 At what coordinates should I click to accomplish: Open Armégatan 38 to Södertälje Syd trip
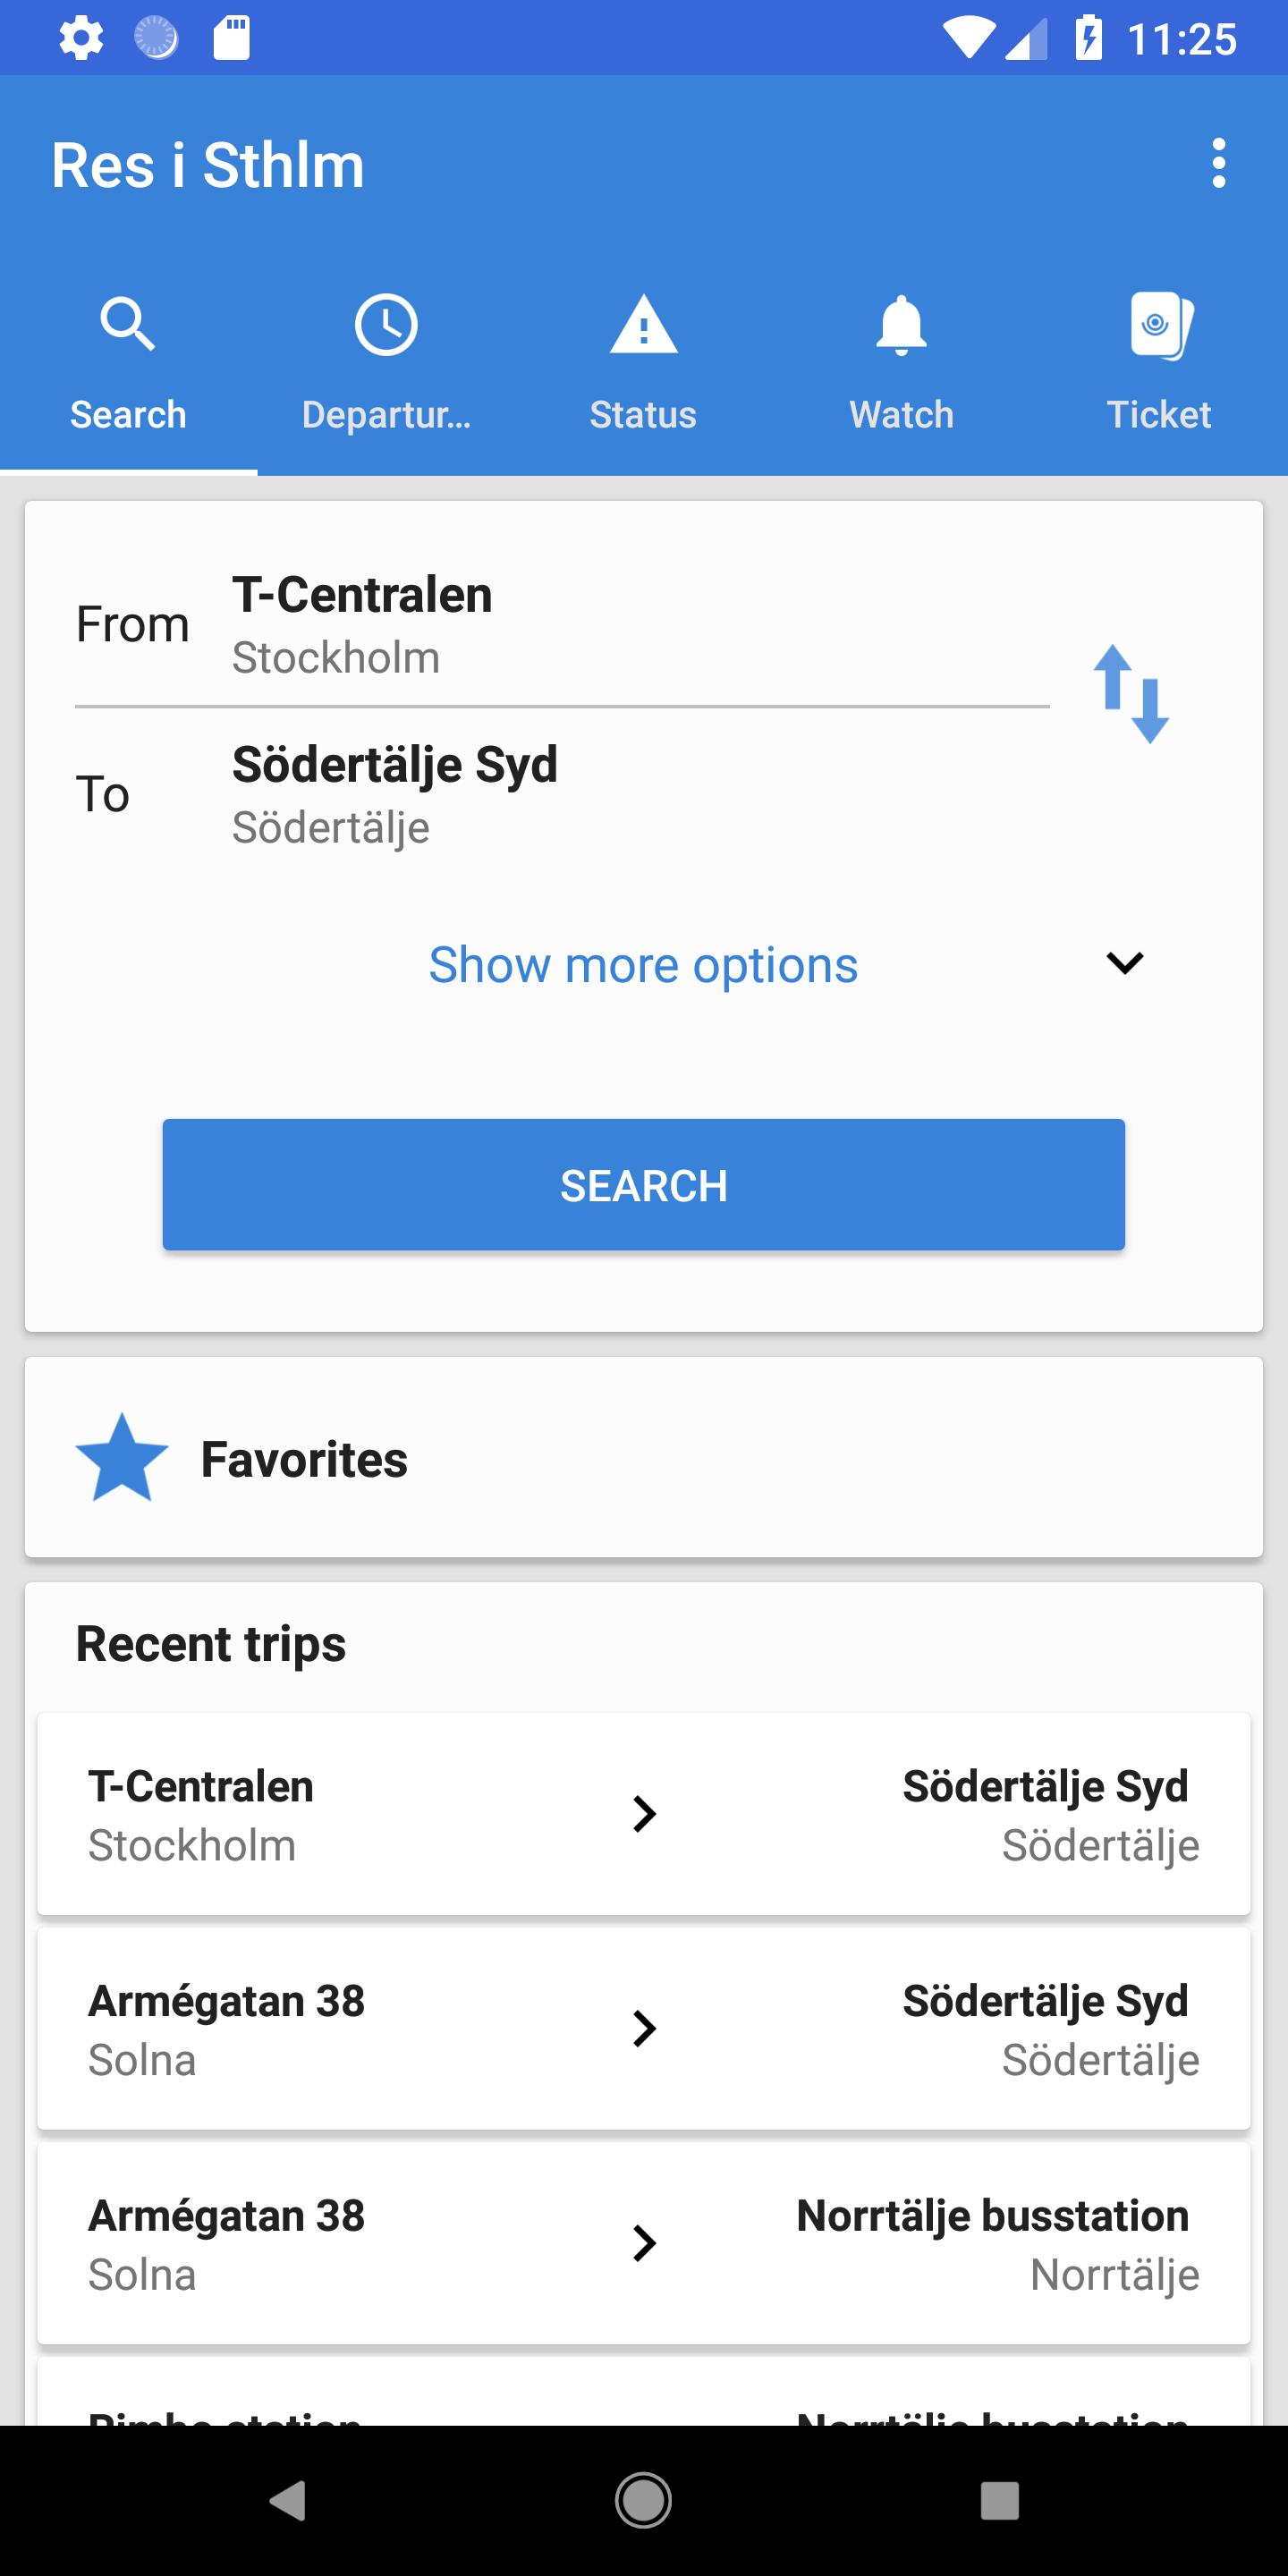tap(643, 2029)
